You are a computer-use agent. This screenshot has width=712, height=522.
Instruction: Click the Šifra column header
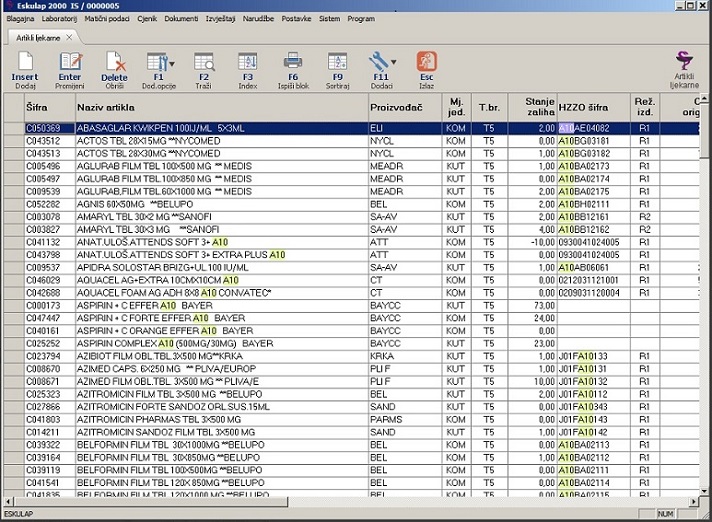[49, 108]
